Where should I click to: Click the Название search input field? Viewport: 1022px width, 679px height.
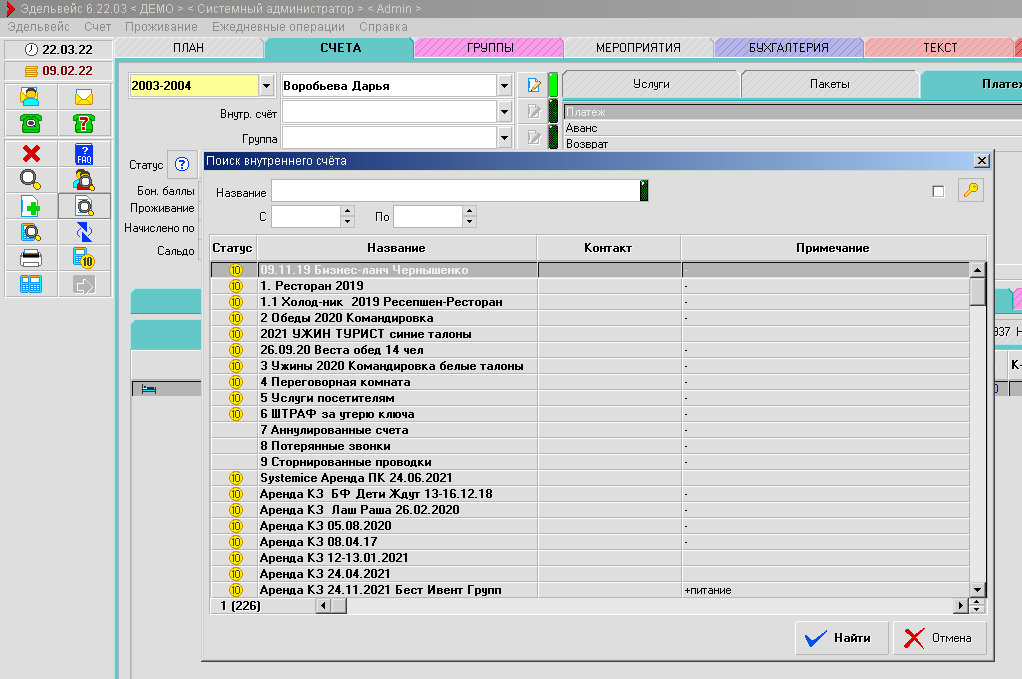pyautogui.click(x=455, y=191)
